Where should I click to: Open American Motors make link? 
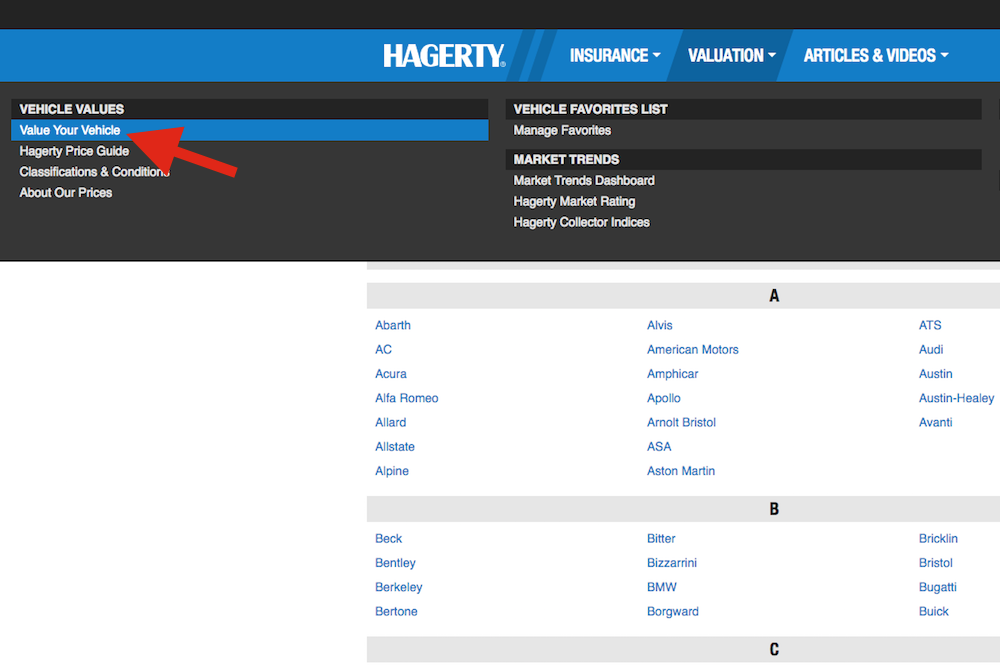693,350
